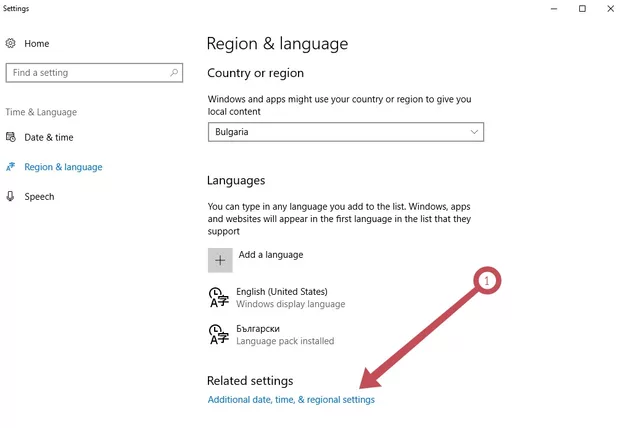Click the Български language icon
Viewport: 620px width, 428px height.
click(217, 334)
